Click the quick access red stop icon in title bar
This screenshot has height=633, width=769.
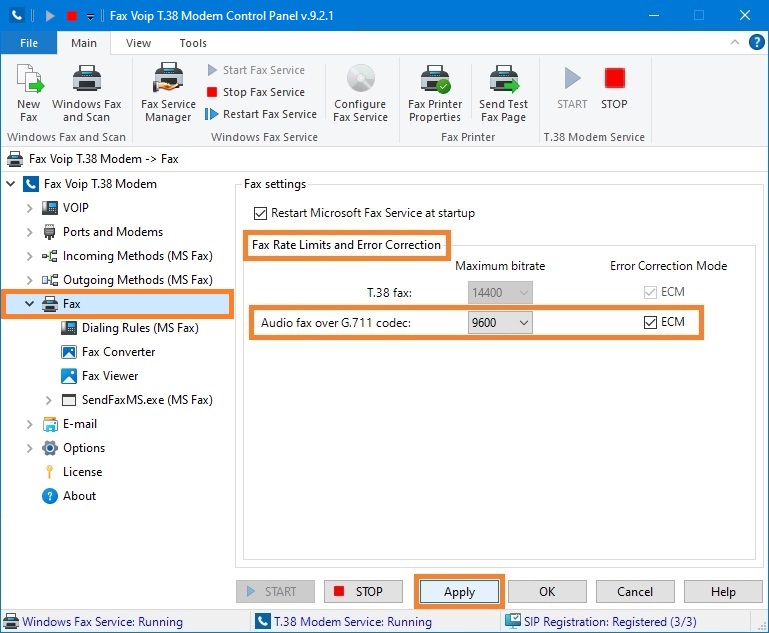pos(72,16)
